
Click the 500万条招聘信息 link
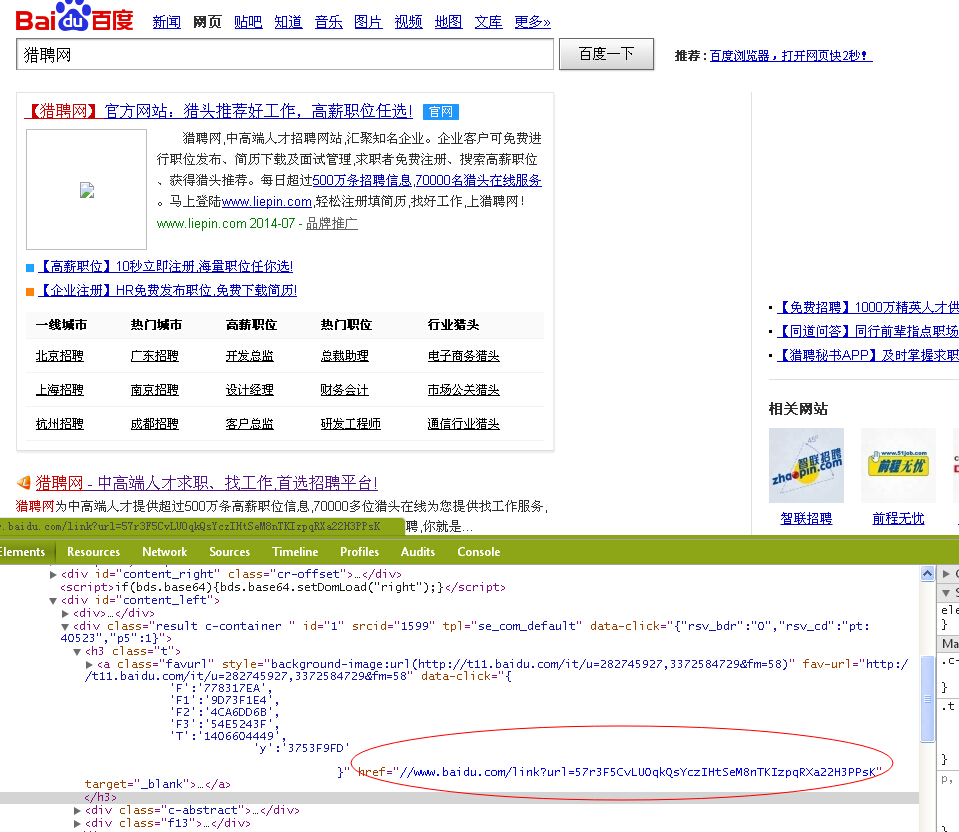[x=362, y=180]
